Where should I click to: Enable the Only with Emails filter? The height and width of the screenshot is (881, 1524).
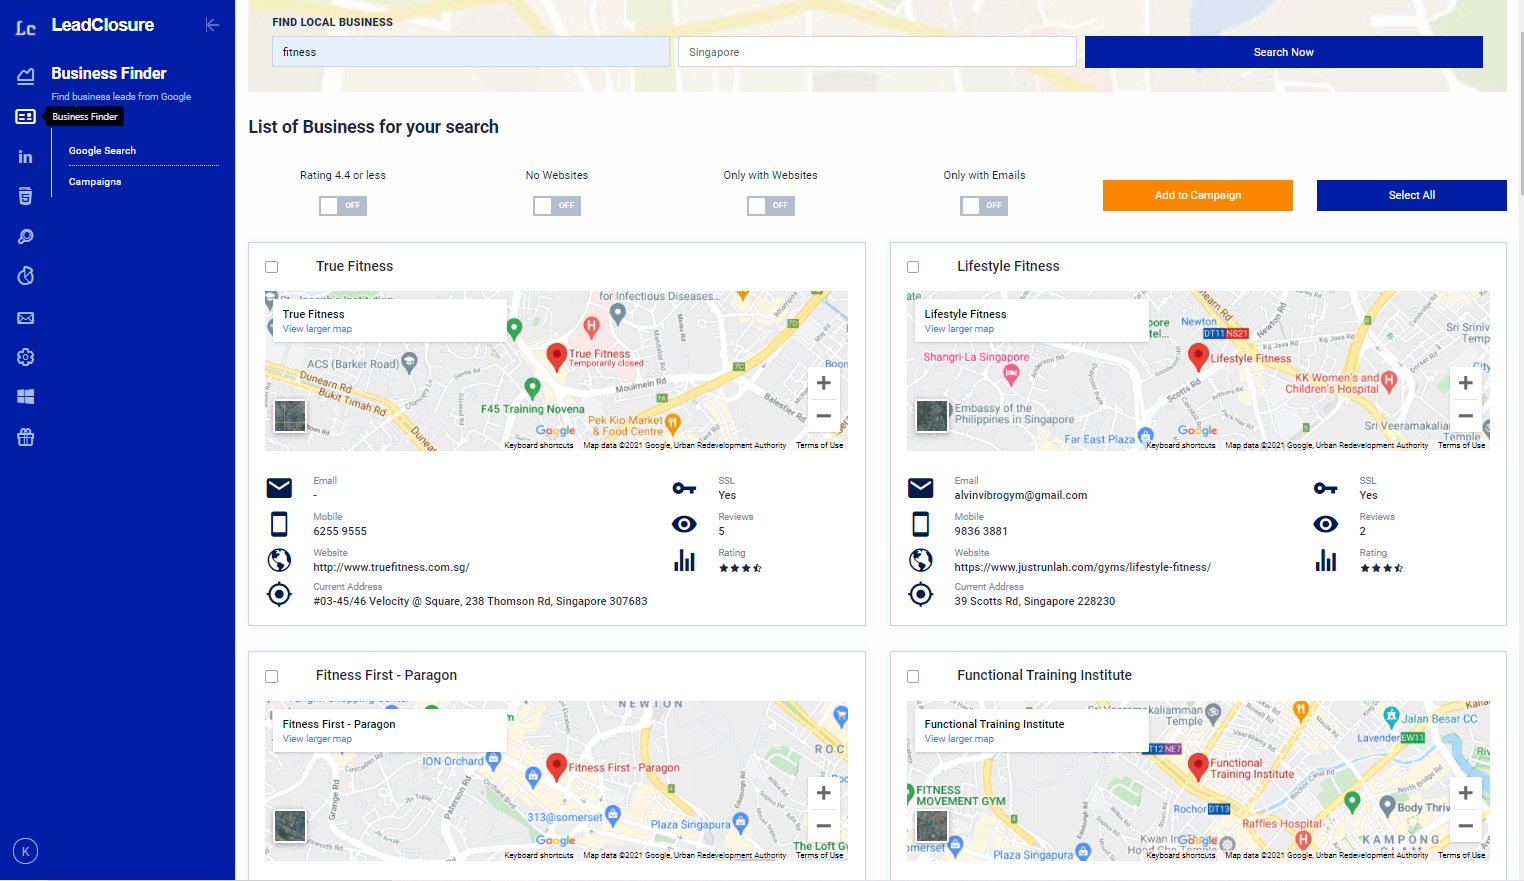(x=984, y=206)
